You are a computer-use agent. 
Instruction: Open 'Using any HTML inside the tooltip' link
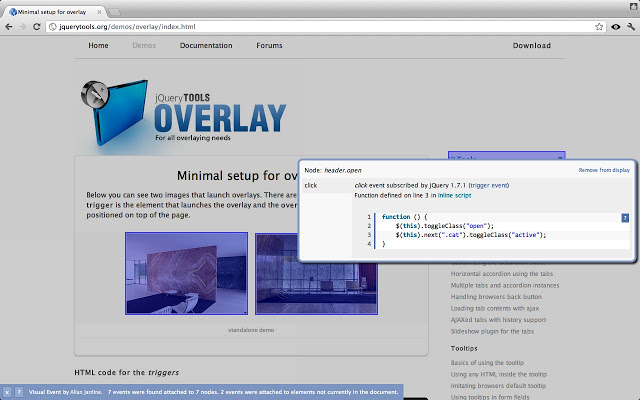499,374
